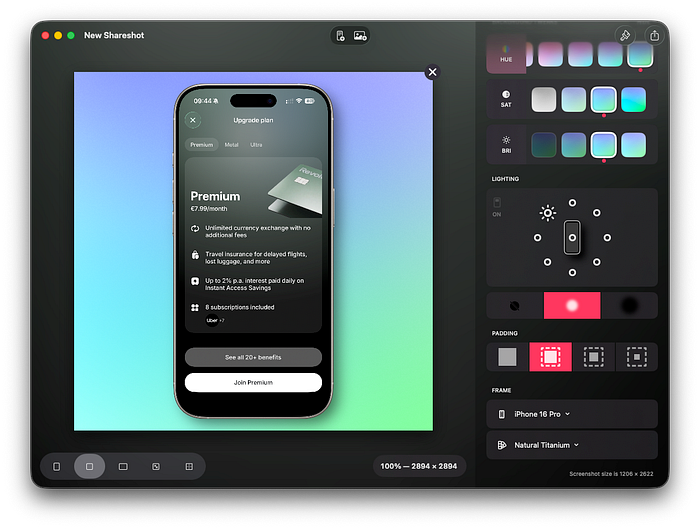The image size is (700, 529).
Task: Select the HUE background adjustment tab
Action: (506, 54)
